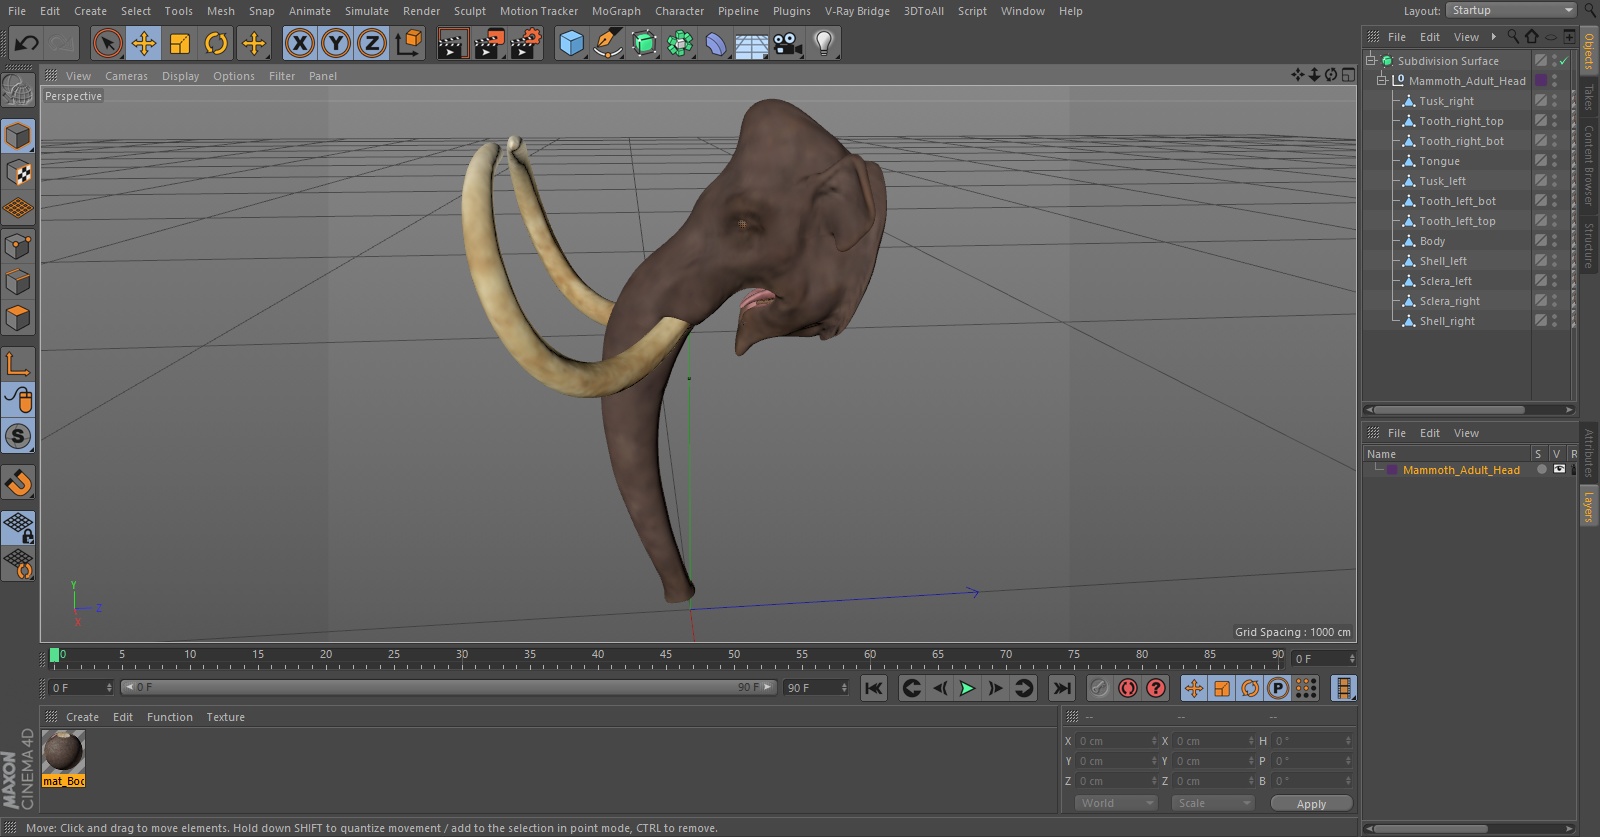Open the Layout Startup dropdown

[x=1511, y=10]
